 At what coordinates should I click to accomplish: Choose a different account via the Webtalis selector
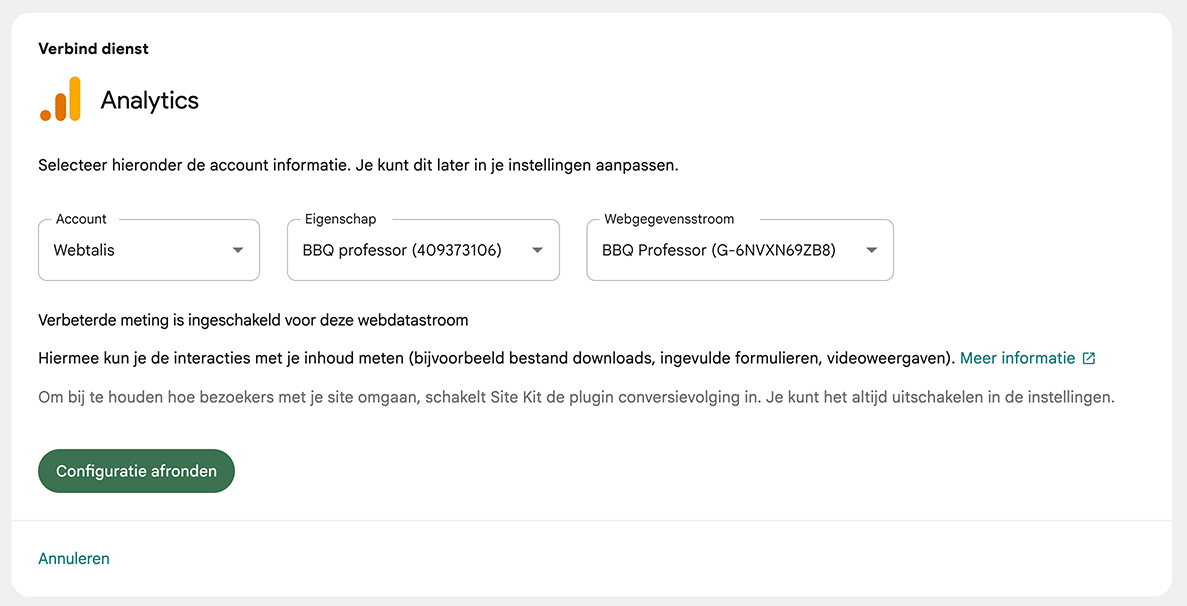tap(148, 249)
